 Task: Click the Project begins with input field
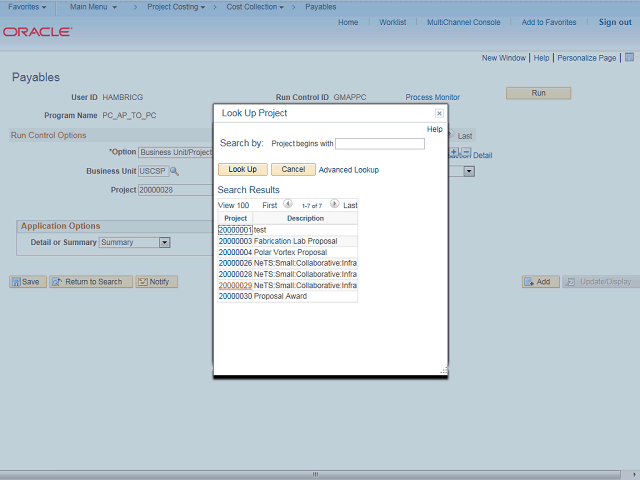[x=380, y=144]
